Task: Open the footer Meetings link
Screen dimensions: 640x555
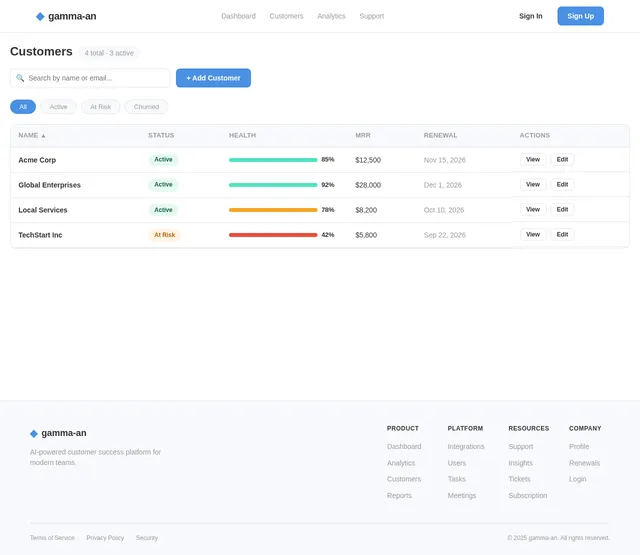Action: 462,495
